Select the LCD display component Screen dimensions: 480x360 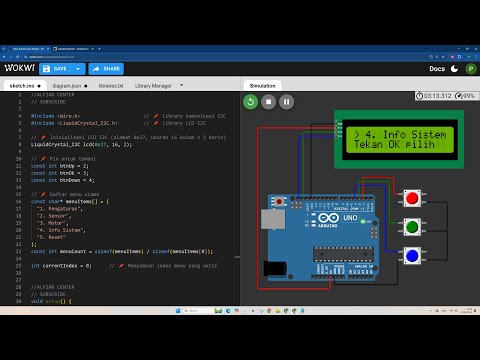399,139
